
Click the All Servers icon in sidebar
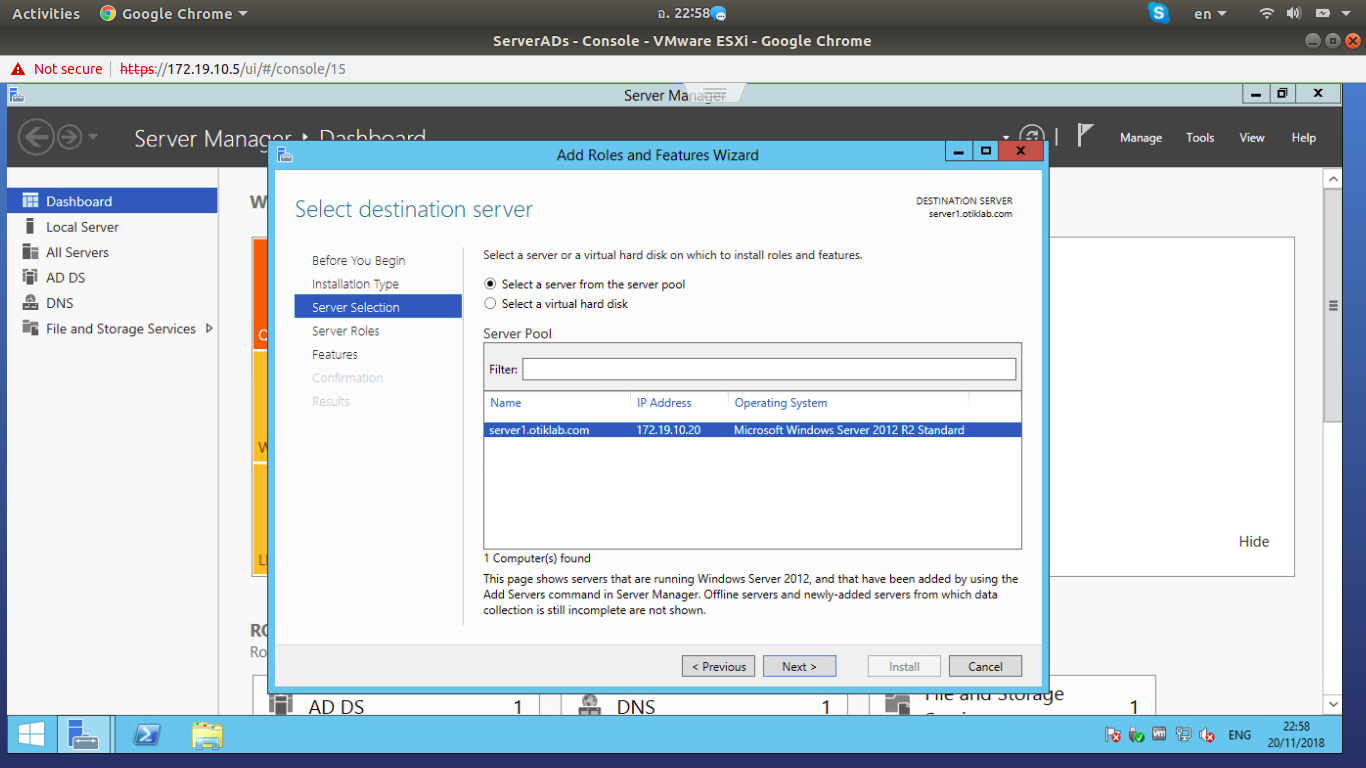(x=30, y=252)
